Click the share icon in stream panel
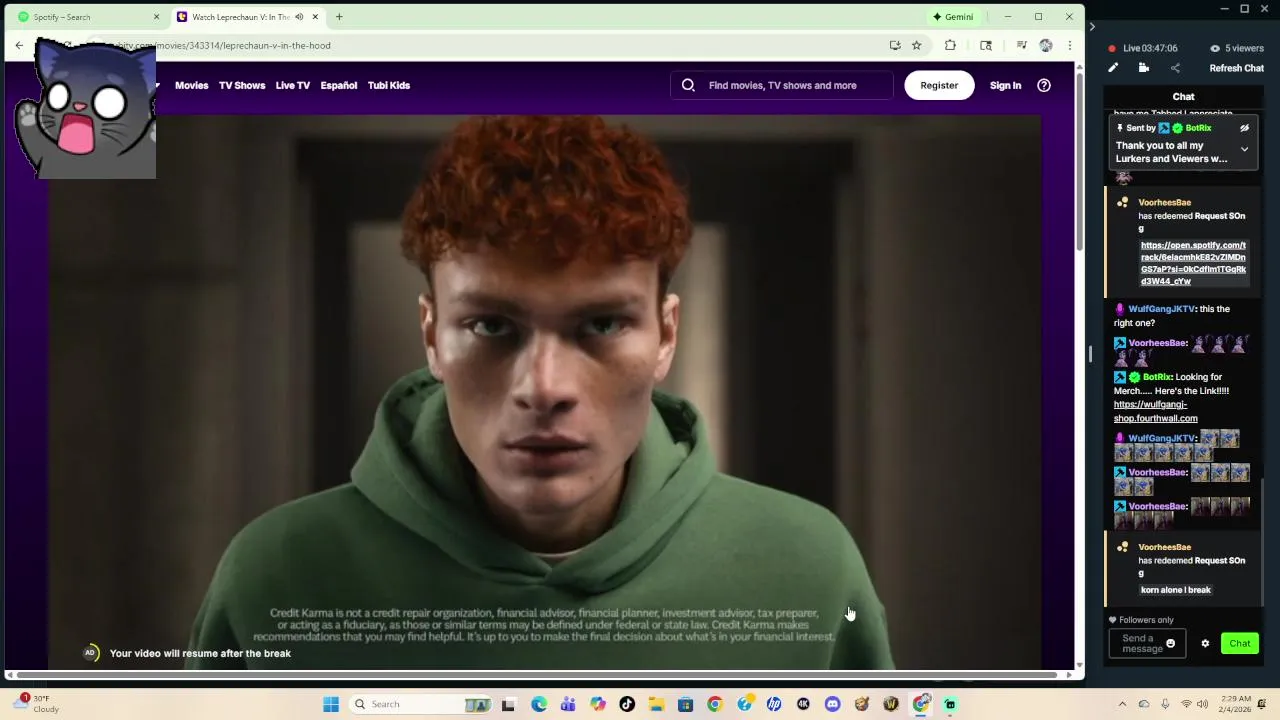The image size is (1280, 720). 1175,68
